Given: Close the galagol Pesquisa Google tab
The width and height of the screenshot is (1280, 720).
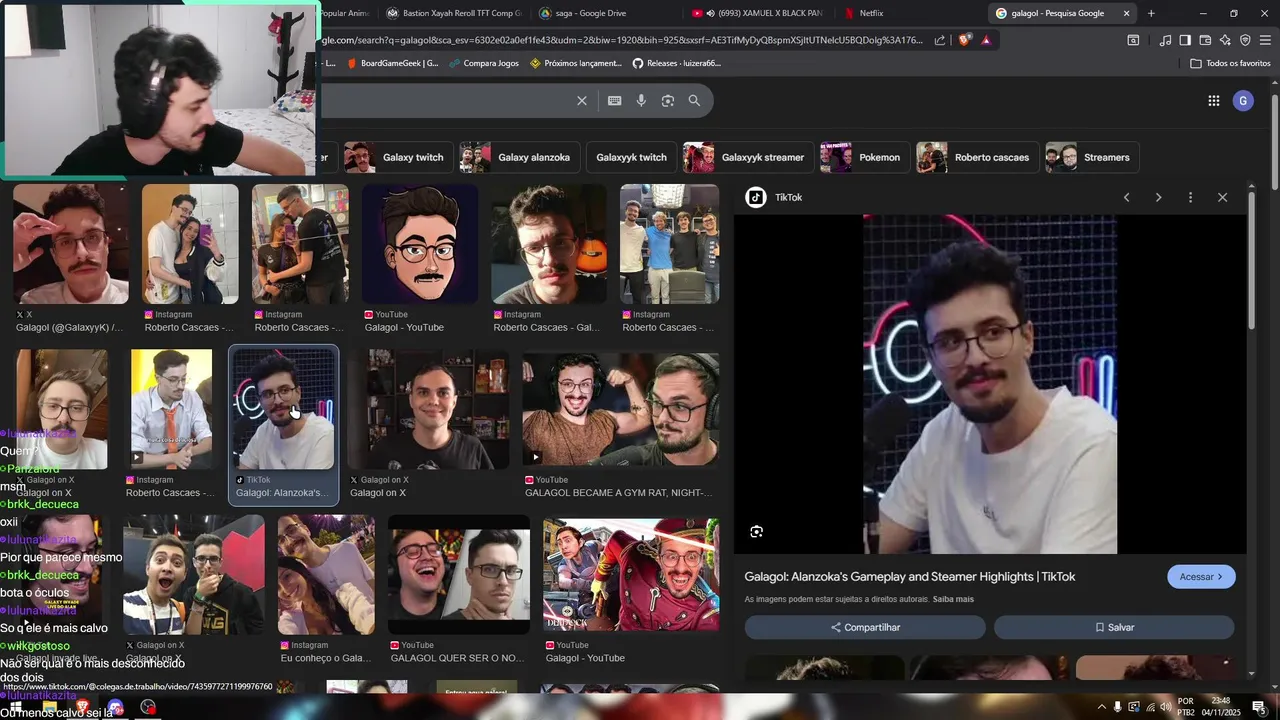Looking at the screenshot, I should click(x=1127, y=13).
